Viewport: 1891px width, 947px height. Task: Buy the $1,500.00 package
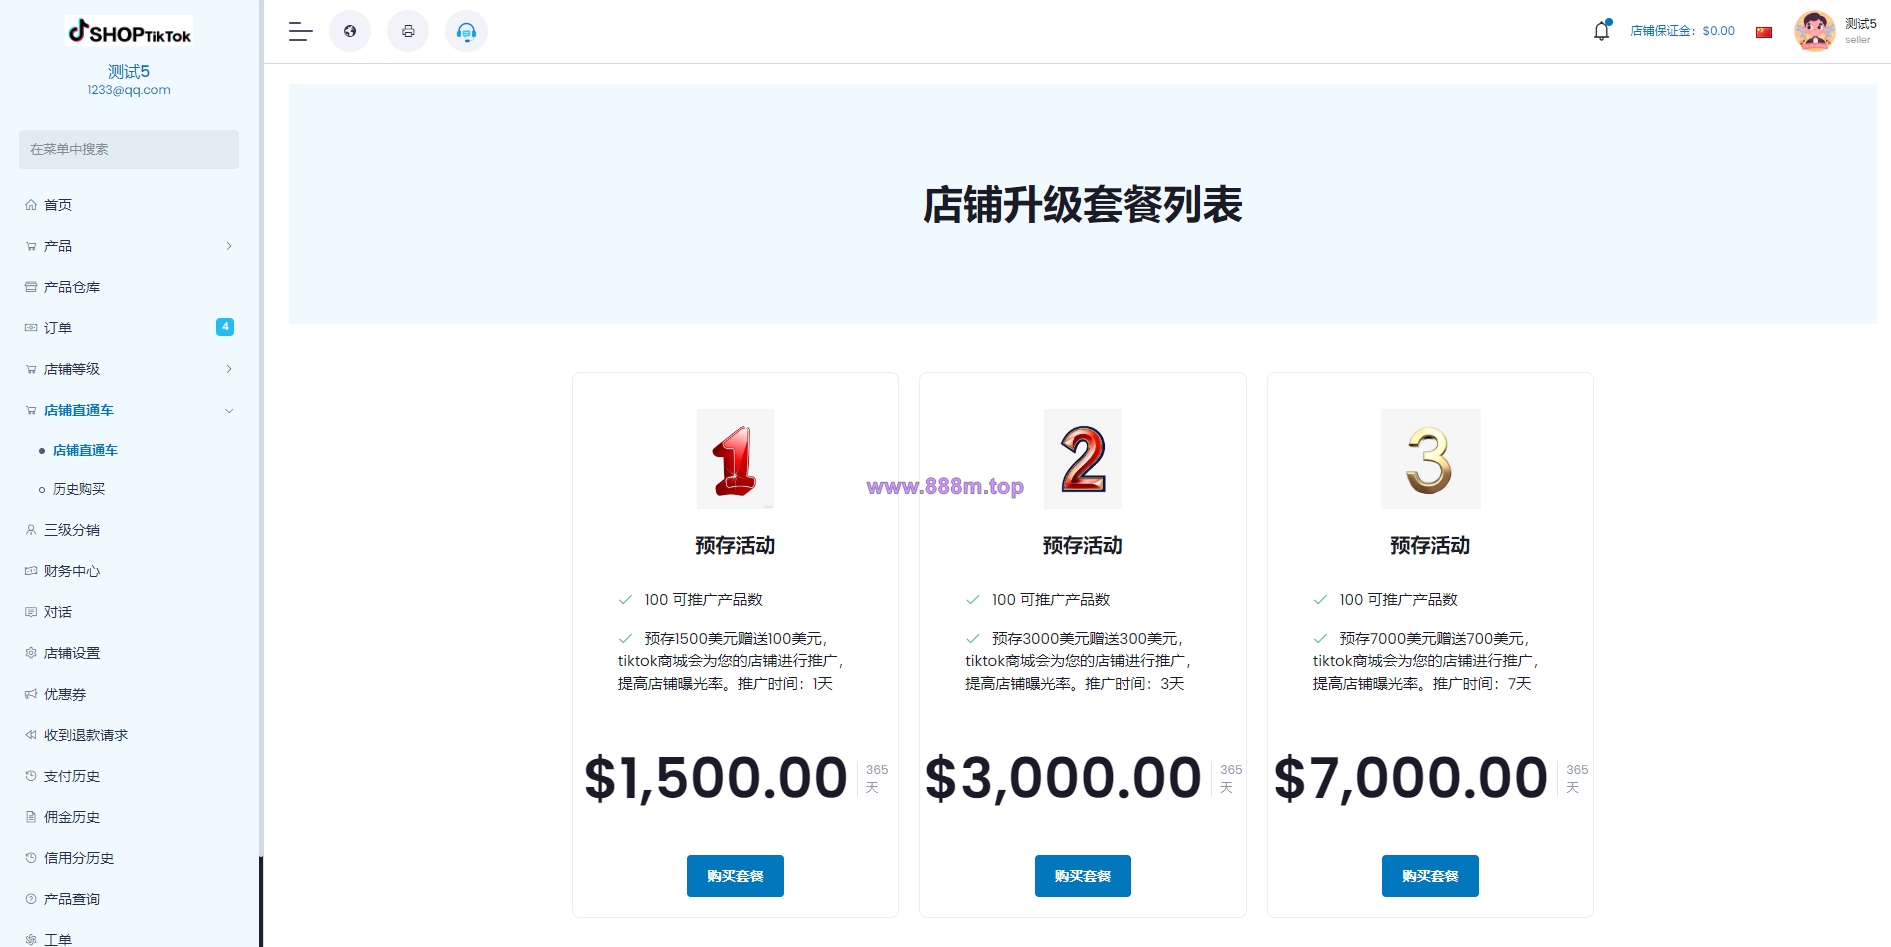[735, 876]
